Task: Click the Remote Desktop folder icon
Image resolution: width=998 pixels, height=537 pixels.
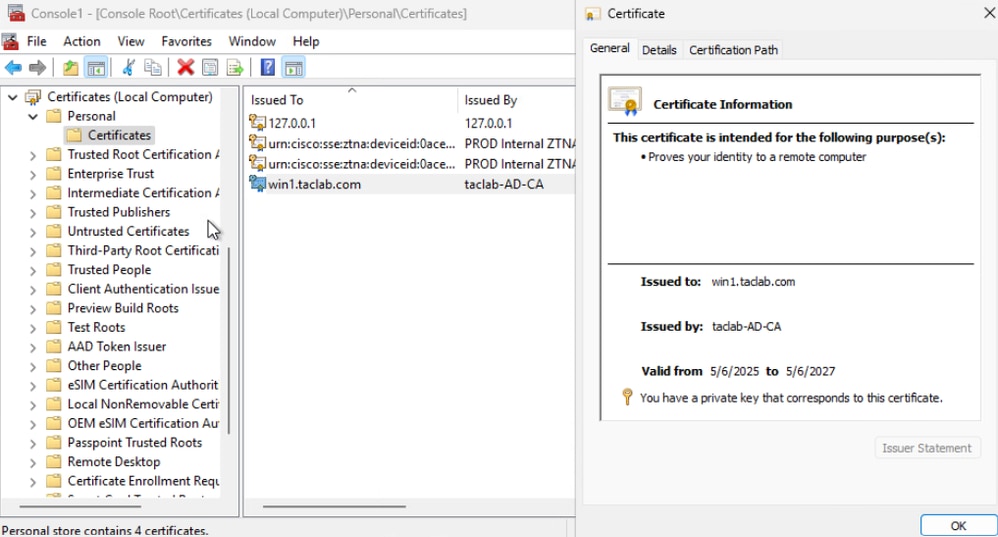Action: pos(54,461)
